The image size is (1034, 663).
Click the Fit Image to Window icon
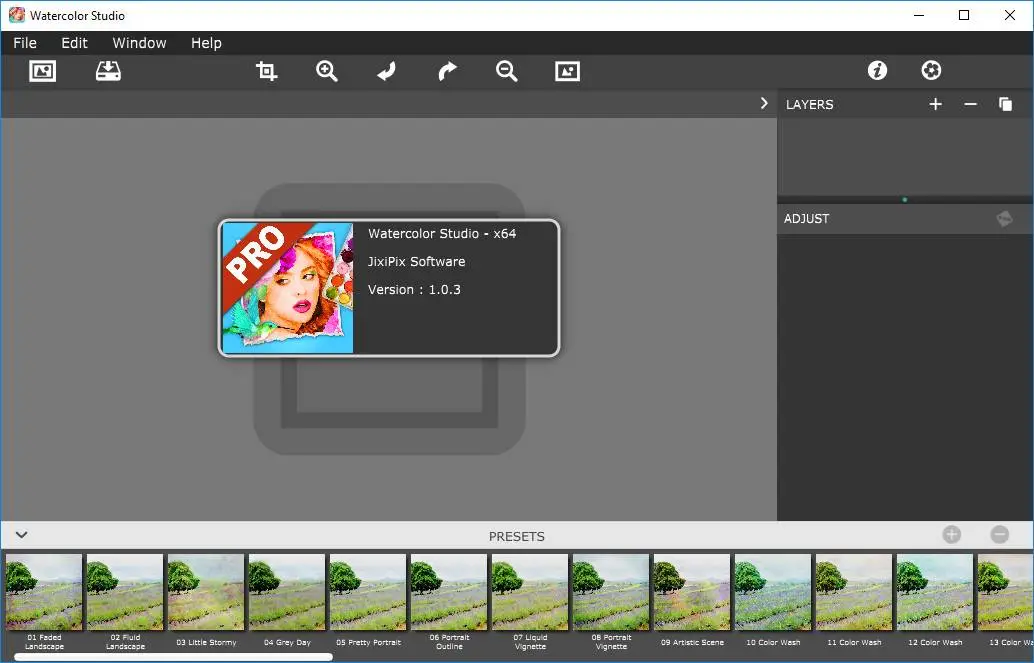coord(567,71)
